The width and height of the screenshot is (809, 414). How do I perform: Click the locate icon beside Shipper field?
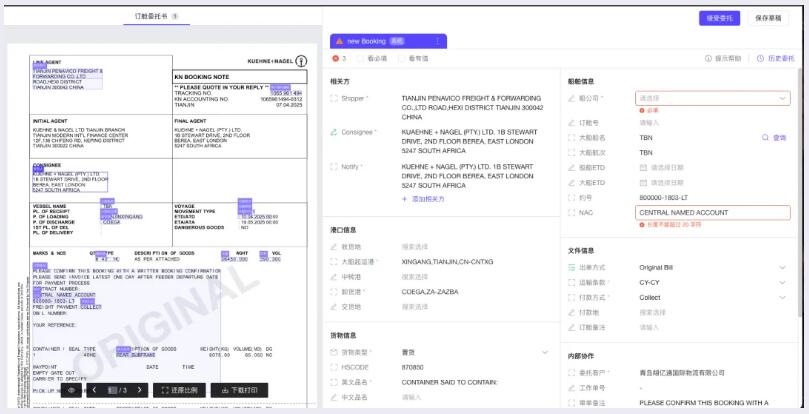334,99
